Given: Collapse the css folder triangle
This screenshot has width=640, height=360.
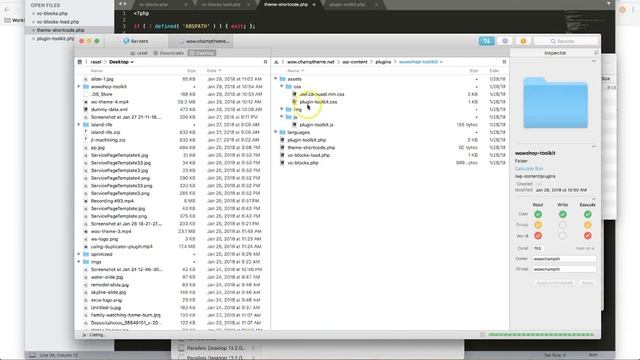Looking at the screenshot, I should tap(282, 86).
